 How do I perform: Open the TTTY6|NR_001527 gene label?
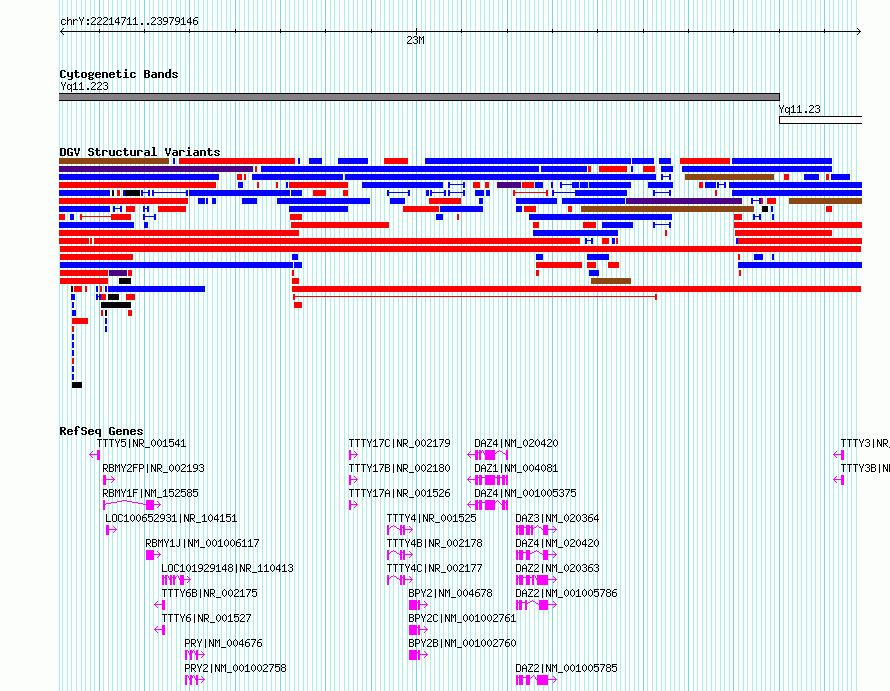tap(206, 618)
